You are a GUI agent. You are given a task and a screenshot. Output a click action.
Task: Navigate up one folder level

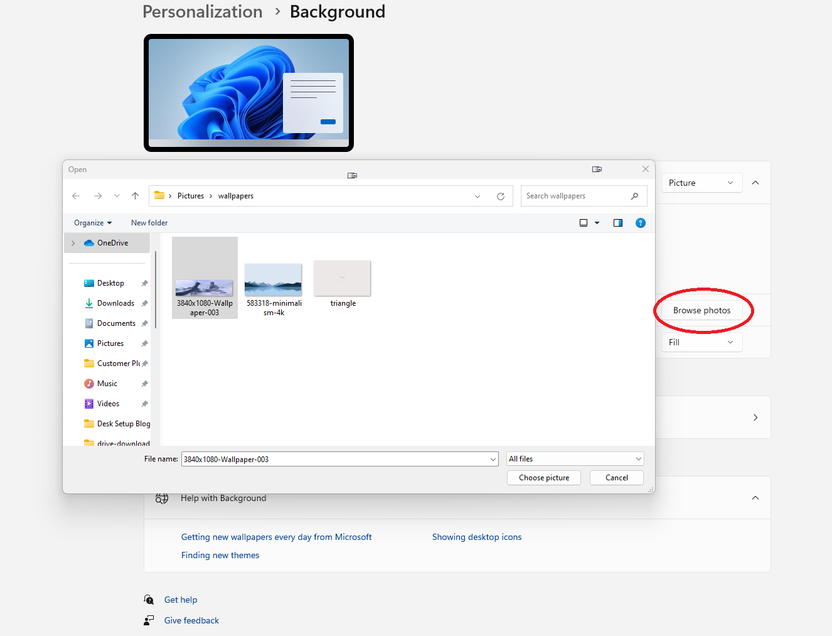click(x=135, y=195)
